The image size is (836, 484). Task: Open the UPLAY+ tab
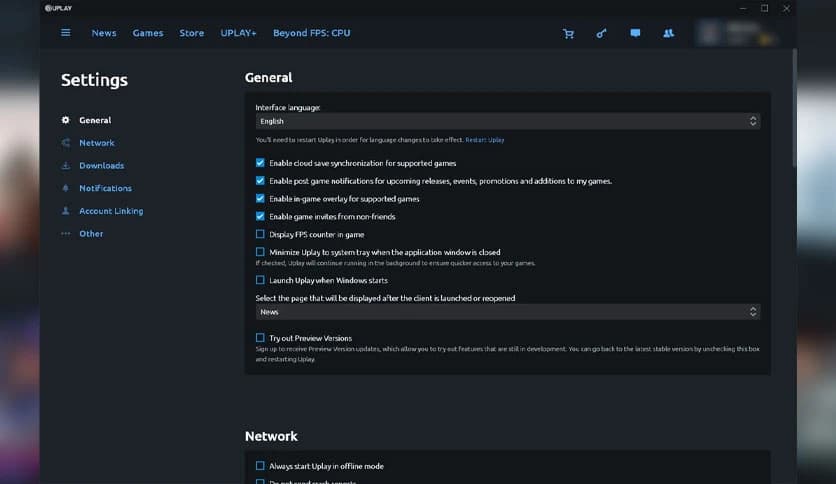pyautogui.click(x=238, y=33)
